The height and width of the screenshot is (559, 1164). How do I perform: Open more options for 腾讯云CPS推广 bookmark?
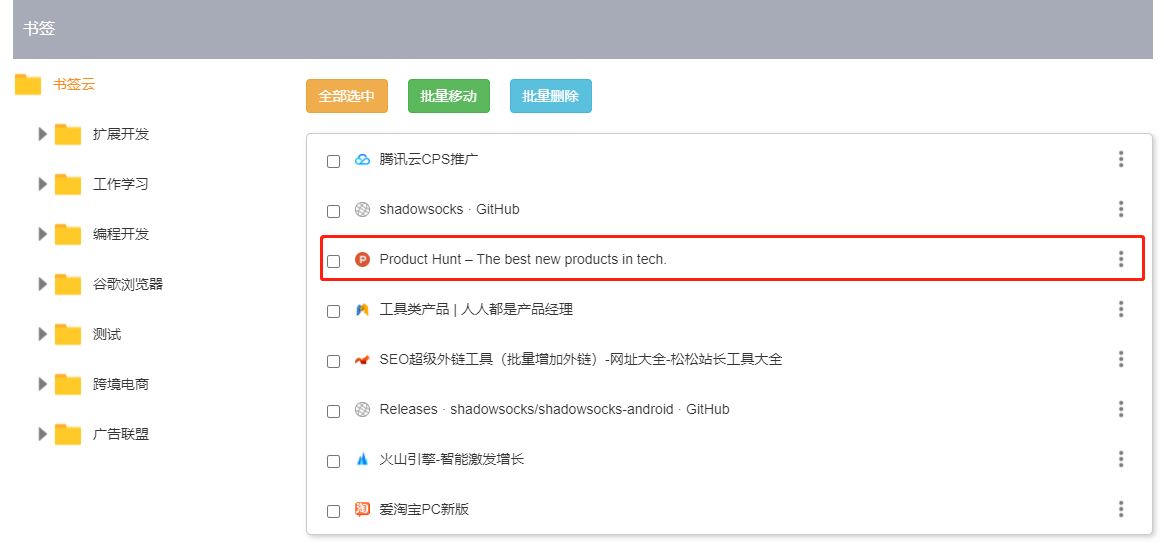tap(1121, 159)
